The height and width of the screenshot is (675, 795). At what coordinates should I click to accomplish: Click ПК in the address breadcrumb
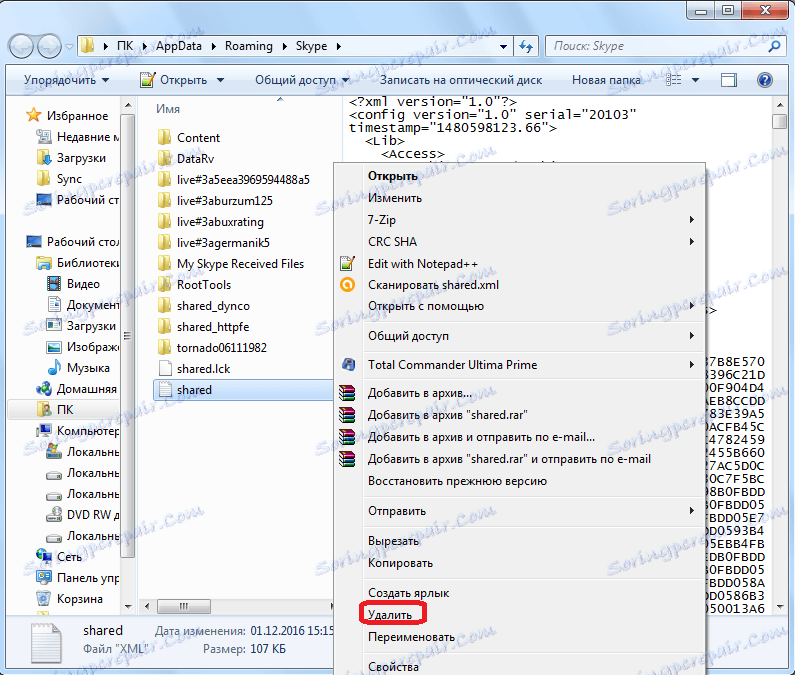pos(124,46)
